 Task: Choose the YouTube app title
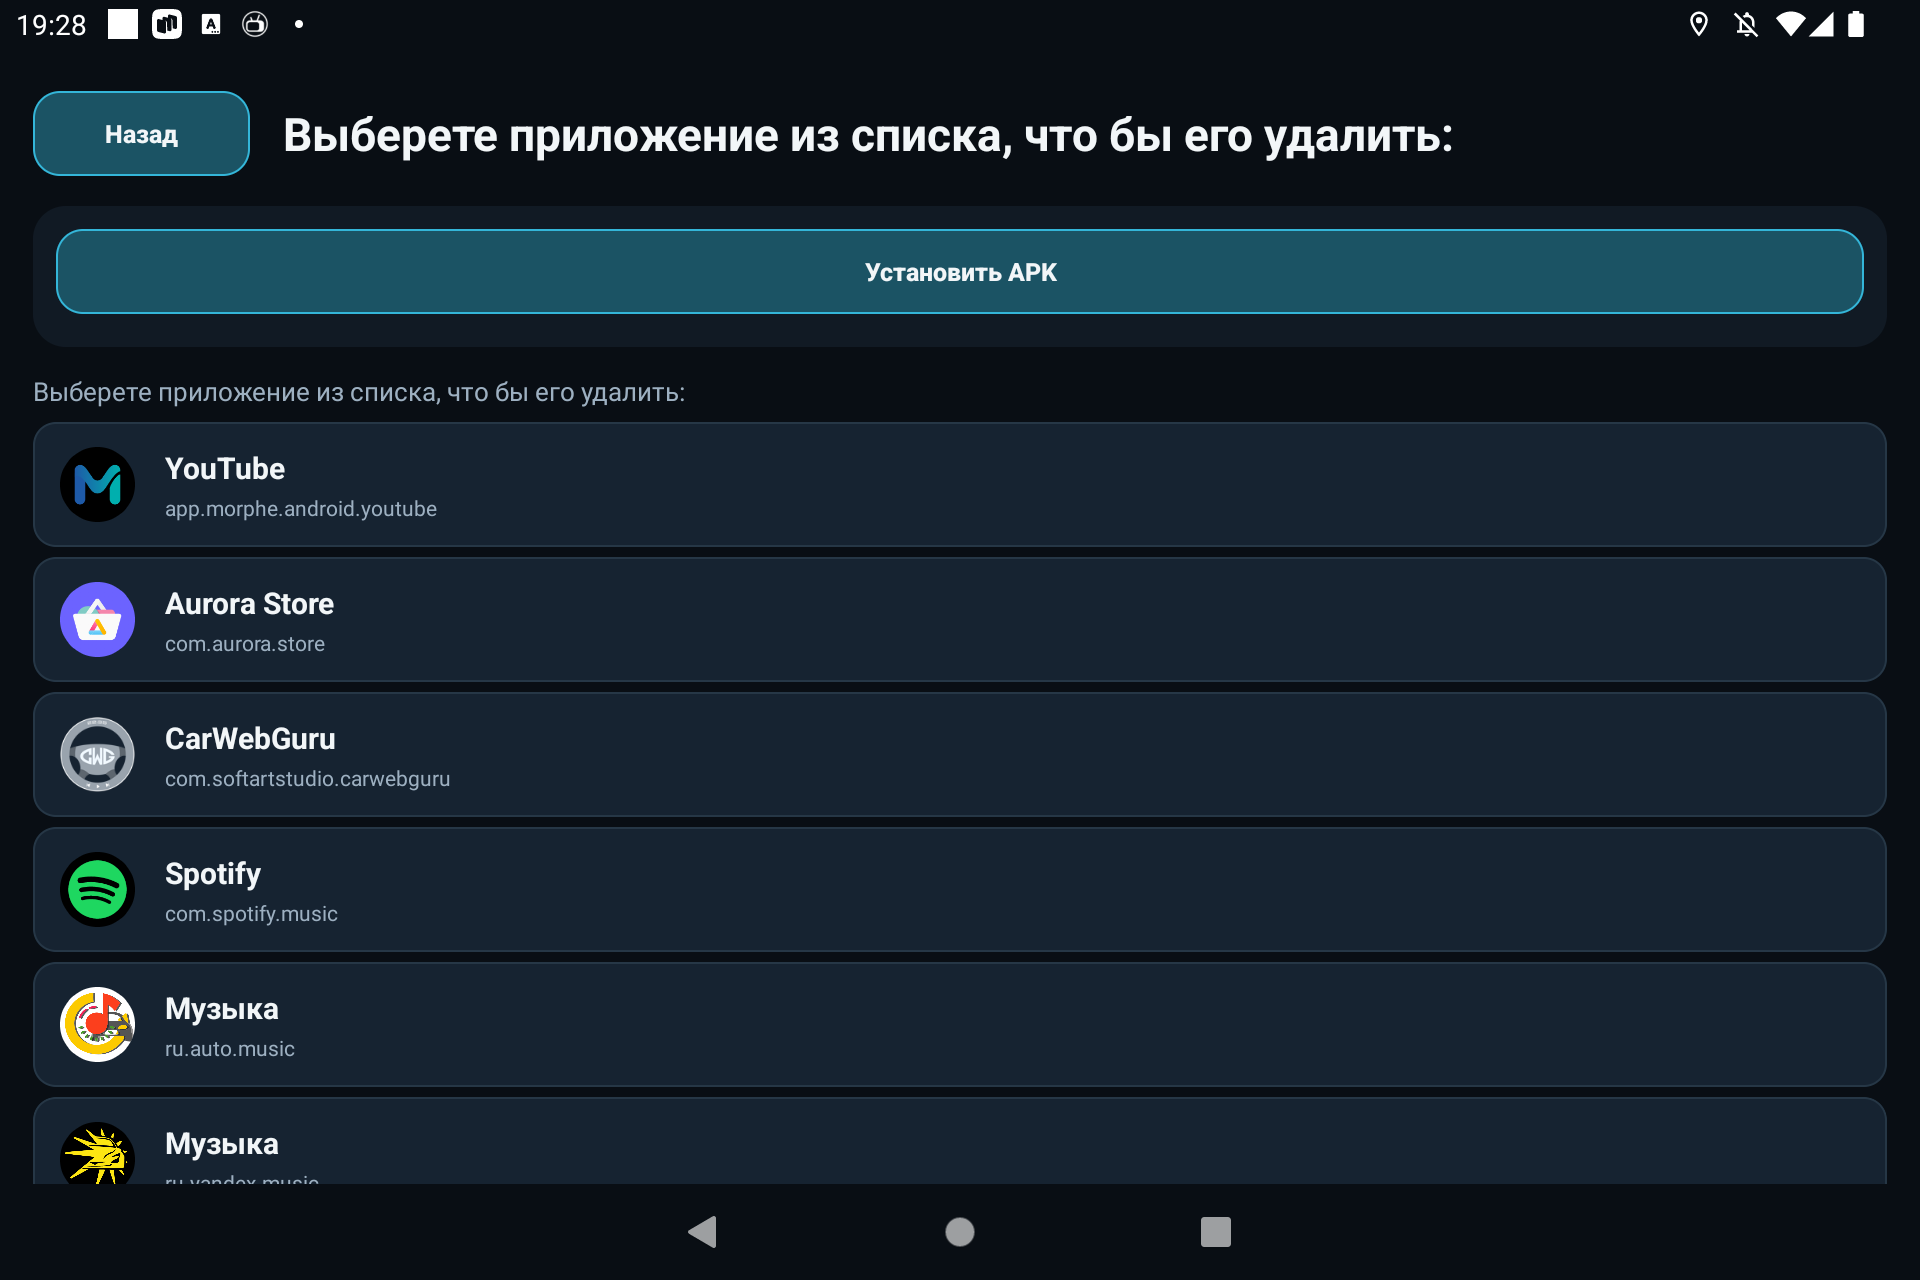(x=225, y=469)
